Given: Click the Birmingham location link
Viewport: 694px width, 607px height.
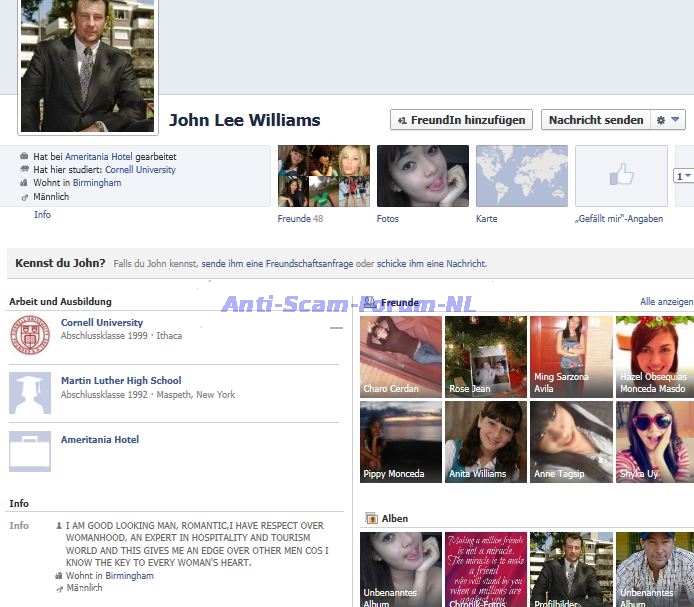Looking at the screenshot, I should coord(96,183).
